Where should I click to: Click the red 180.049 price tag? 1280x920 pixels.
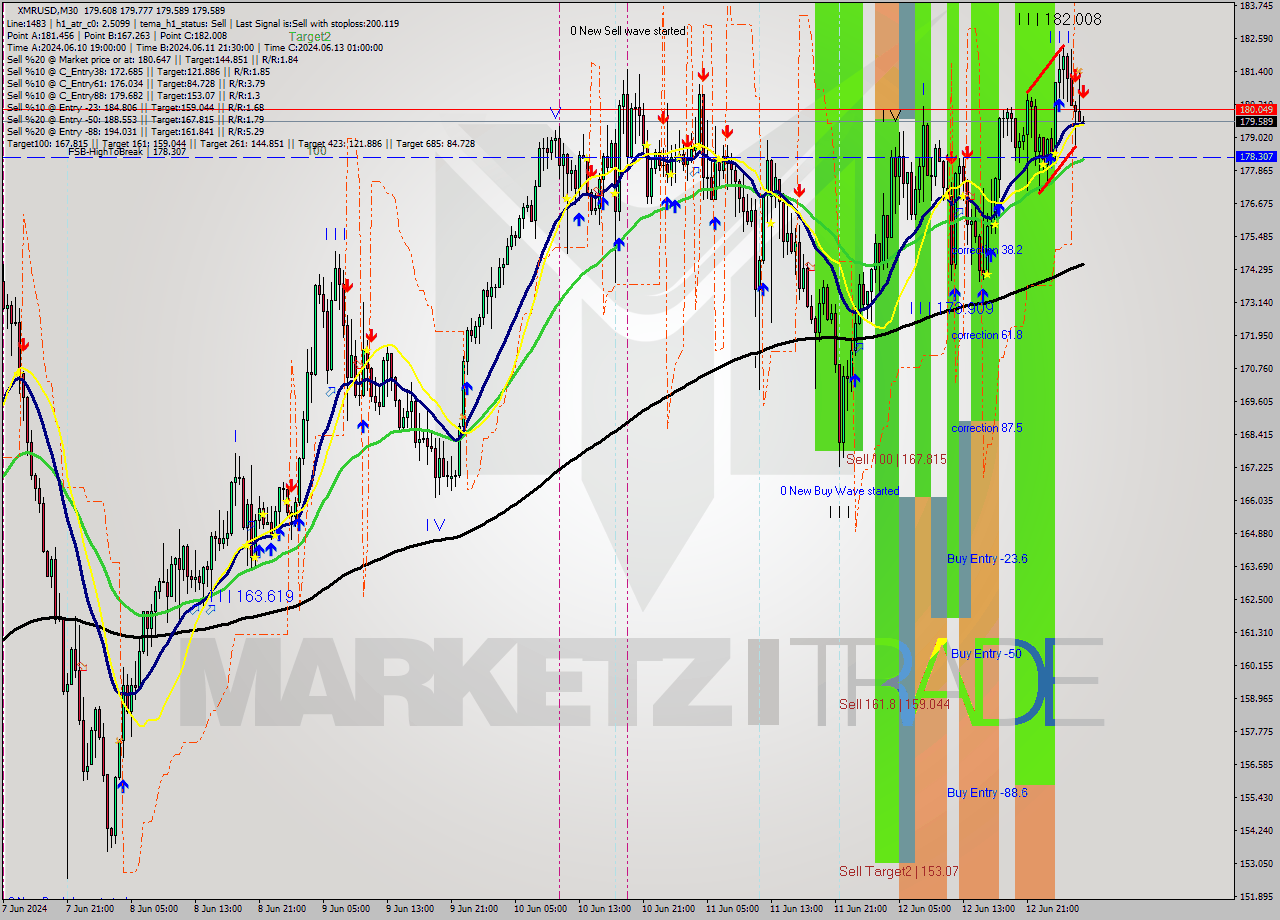(x=1256, y=109)
